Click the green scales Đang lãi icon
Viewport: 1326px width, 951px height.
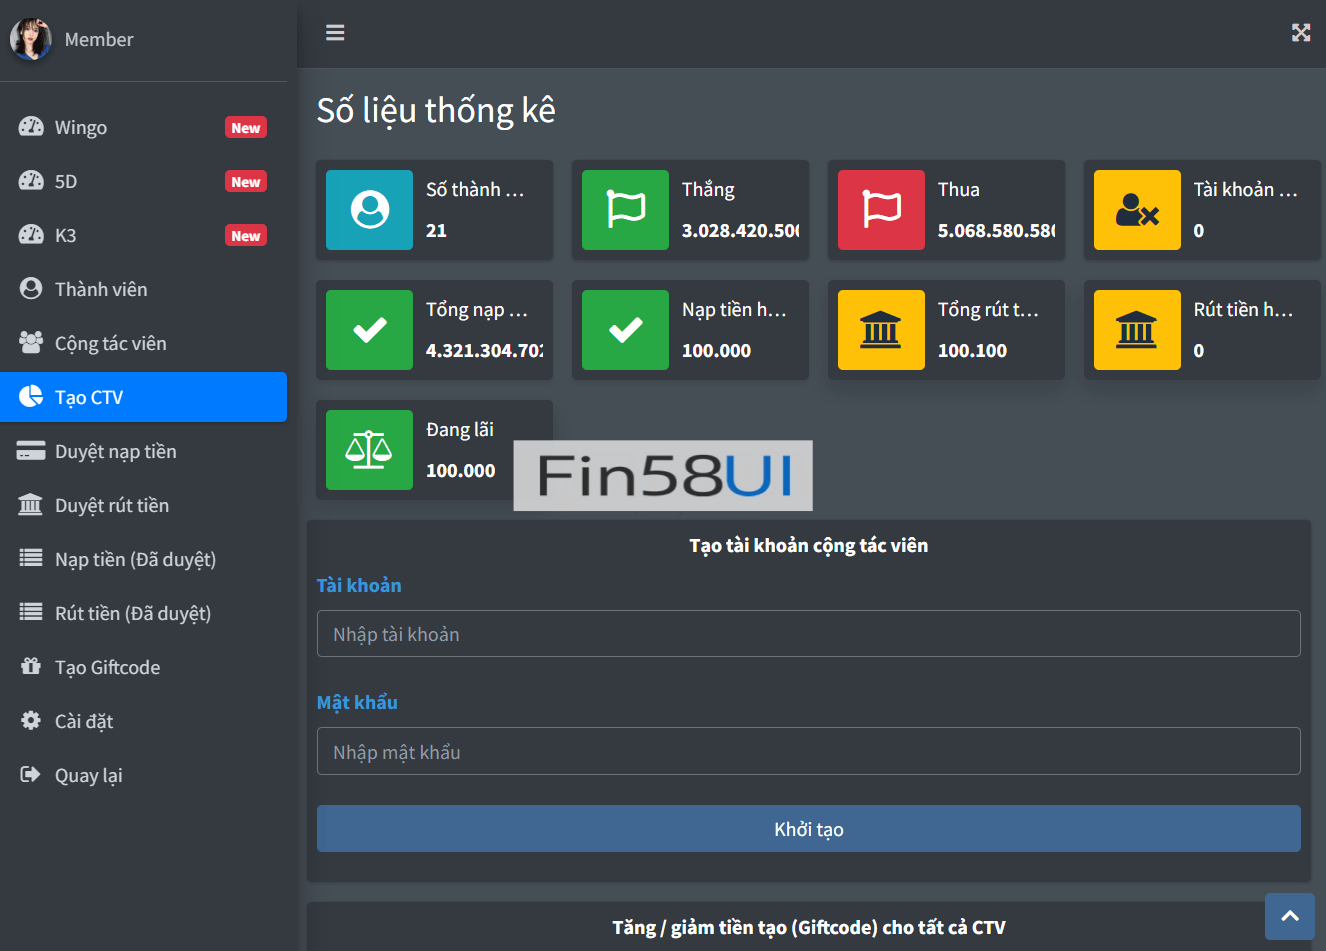tap(369, 450)
